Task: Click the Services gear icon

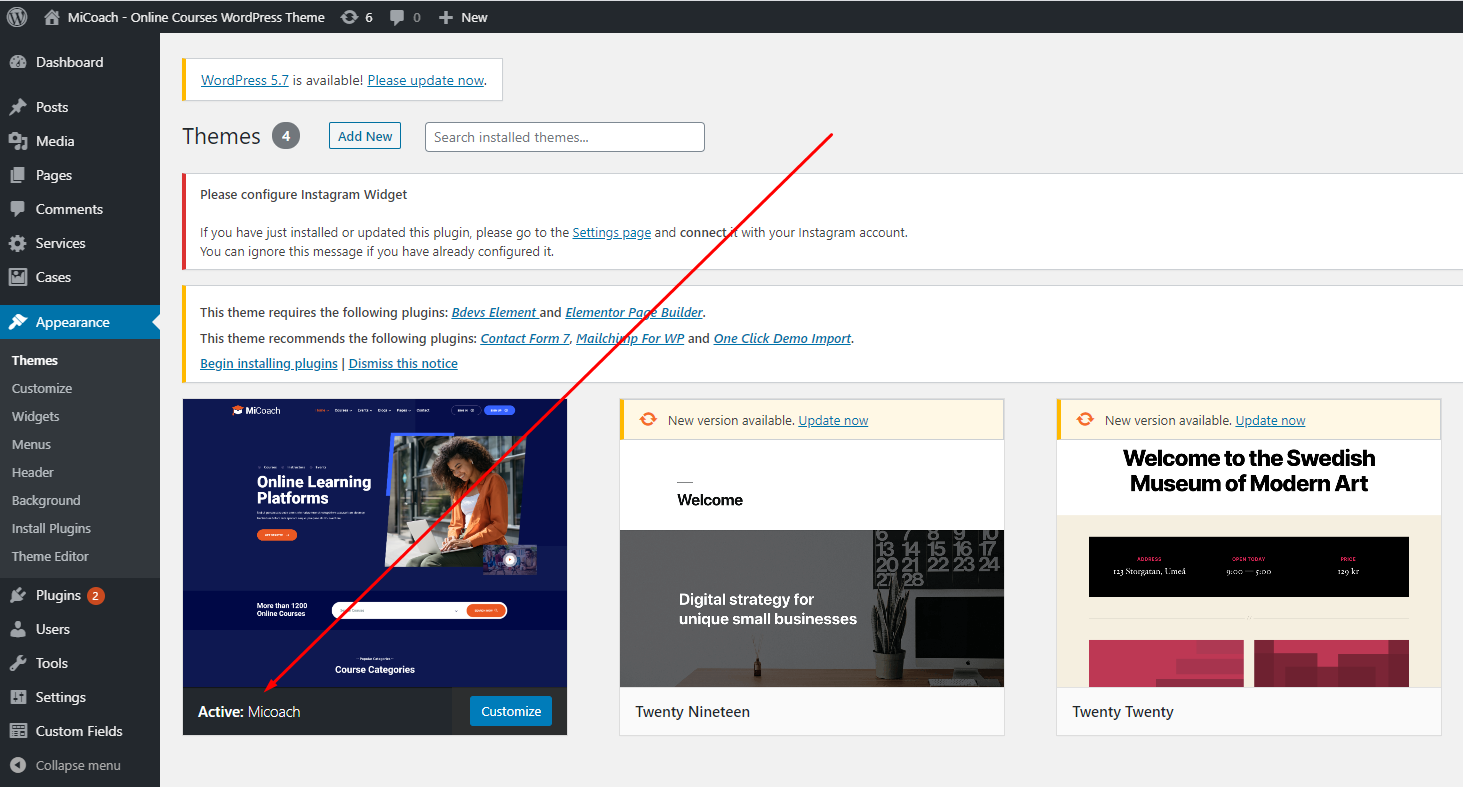Action: pos(18,243)
